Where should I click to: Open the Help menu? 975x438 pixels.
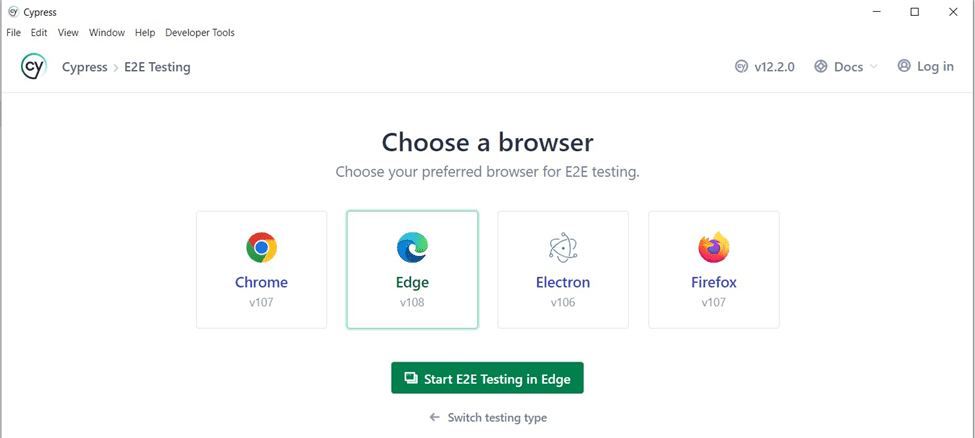click(x=145, y=33)
